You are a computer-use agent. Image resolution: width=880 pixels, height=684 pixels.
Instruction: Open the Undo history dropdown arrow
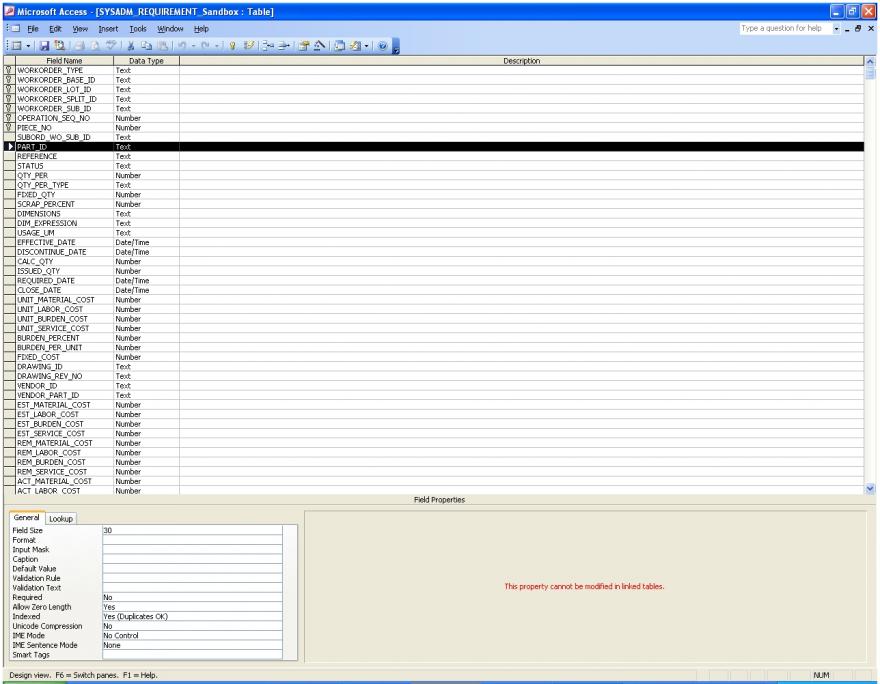pyautogui.click(x=192, y=46)
